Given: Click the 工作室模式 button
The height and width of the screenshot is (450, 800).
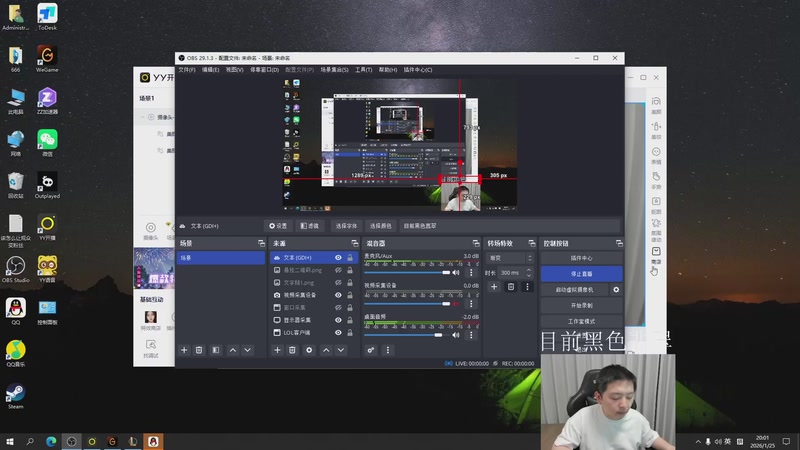Looking at the screenshot, I should tap(582, 321).
